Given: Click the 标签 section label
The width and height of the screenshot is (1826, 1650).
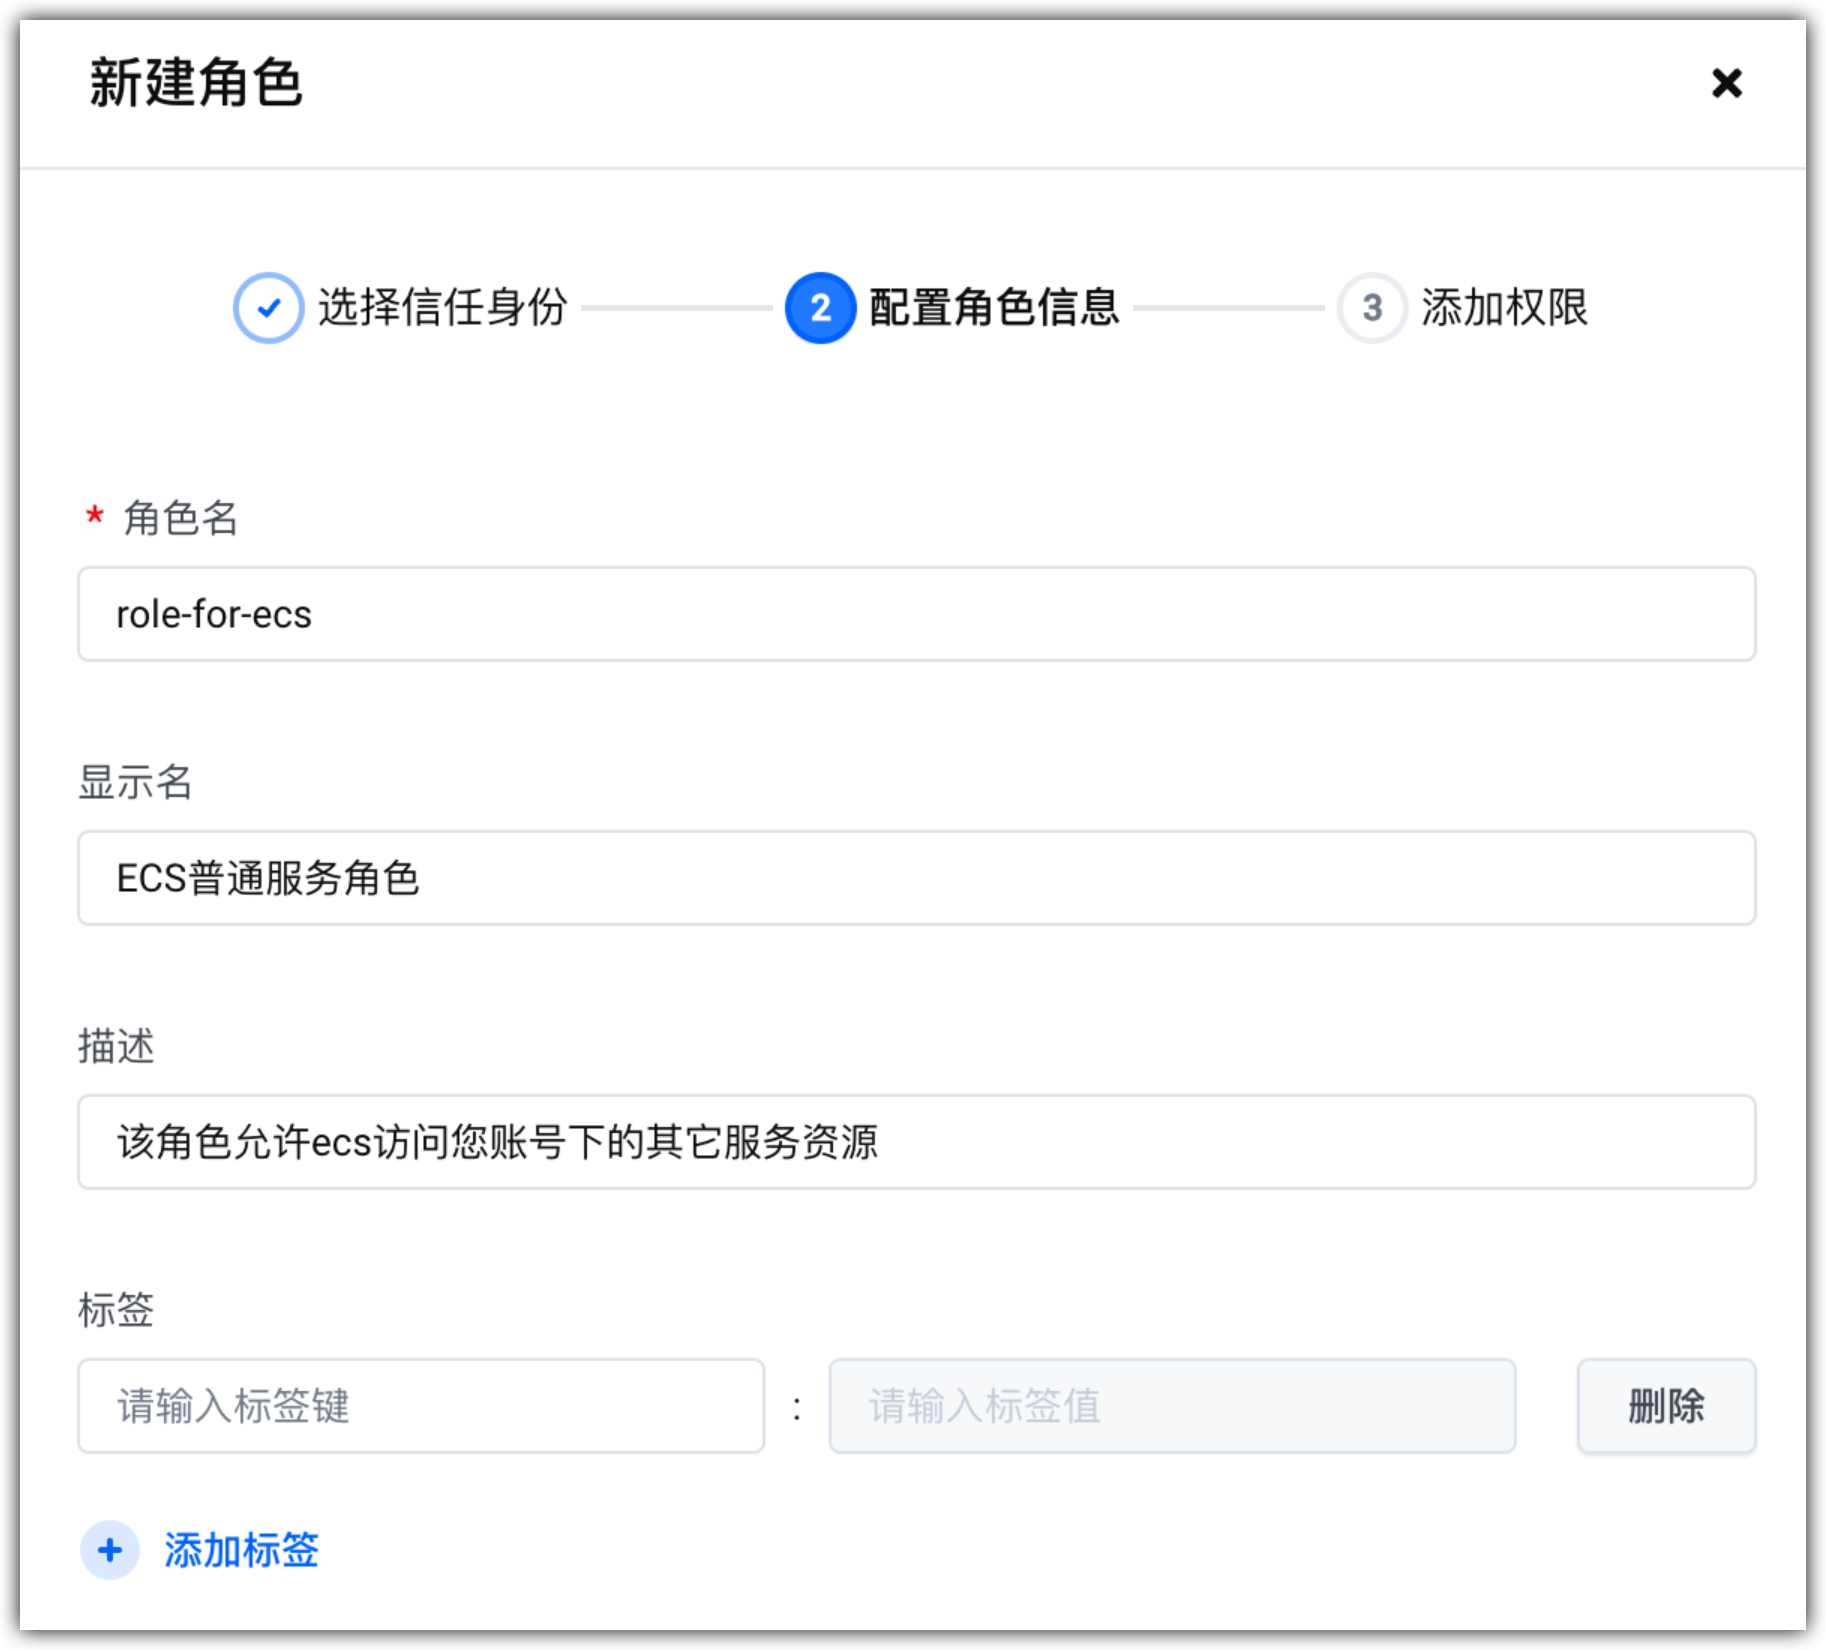Looking at the screenshot, I should click(x=116, y=1310).
